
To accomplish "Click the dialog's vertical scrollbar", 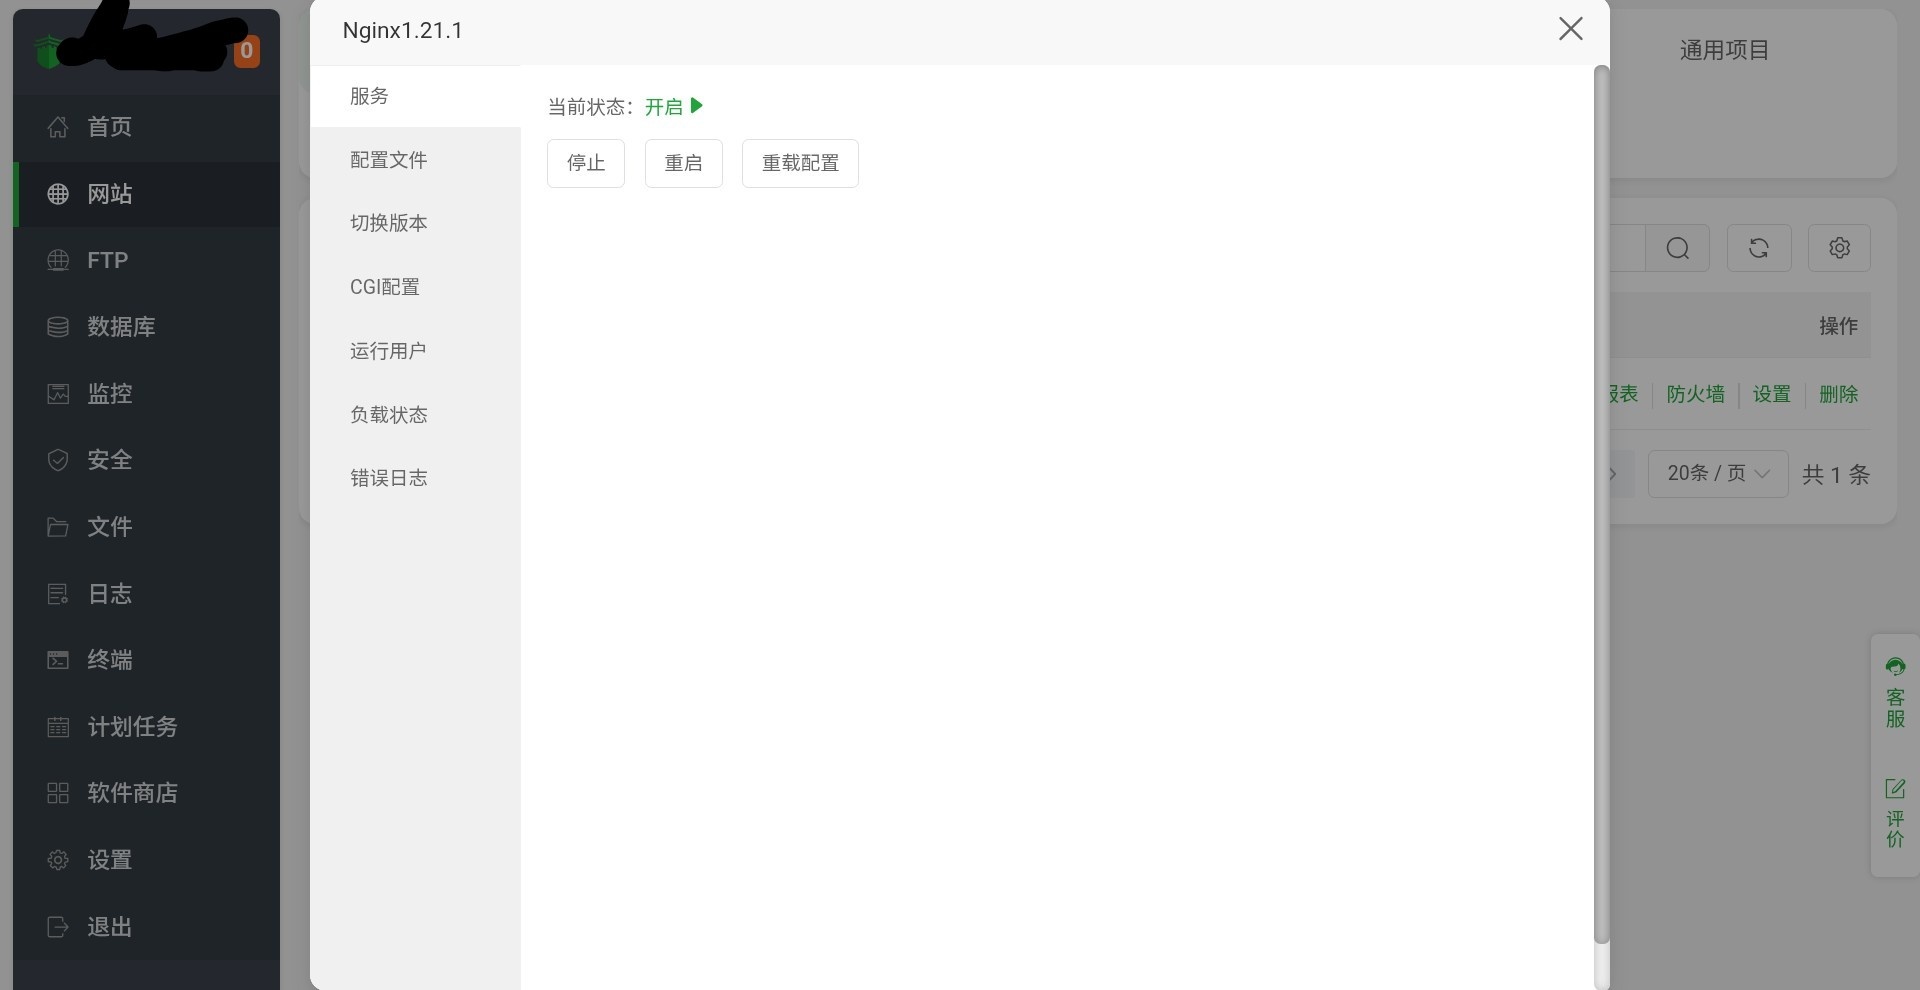I will click(1601, 505).
